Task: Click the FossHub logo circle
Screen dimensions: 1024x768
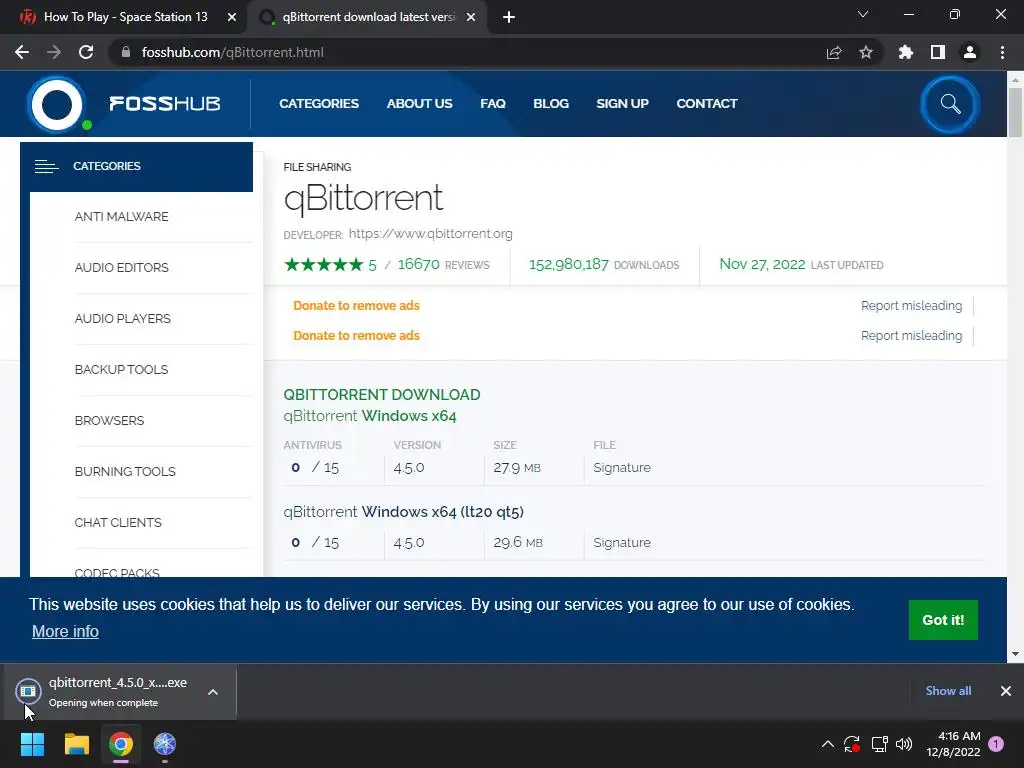Action: pyautogui.click(x=57, y=104)
